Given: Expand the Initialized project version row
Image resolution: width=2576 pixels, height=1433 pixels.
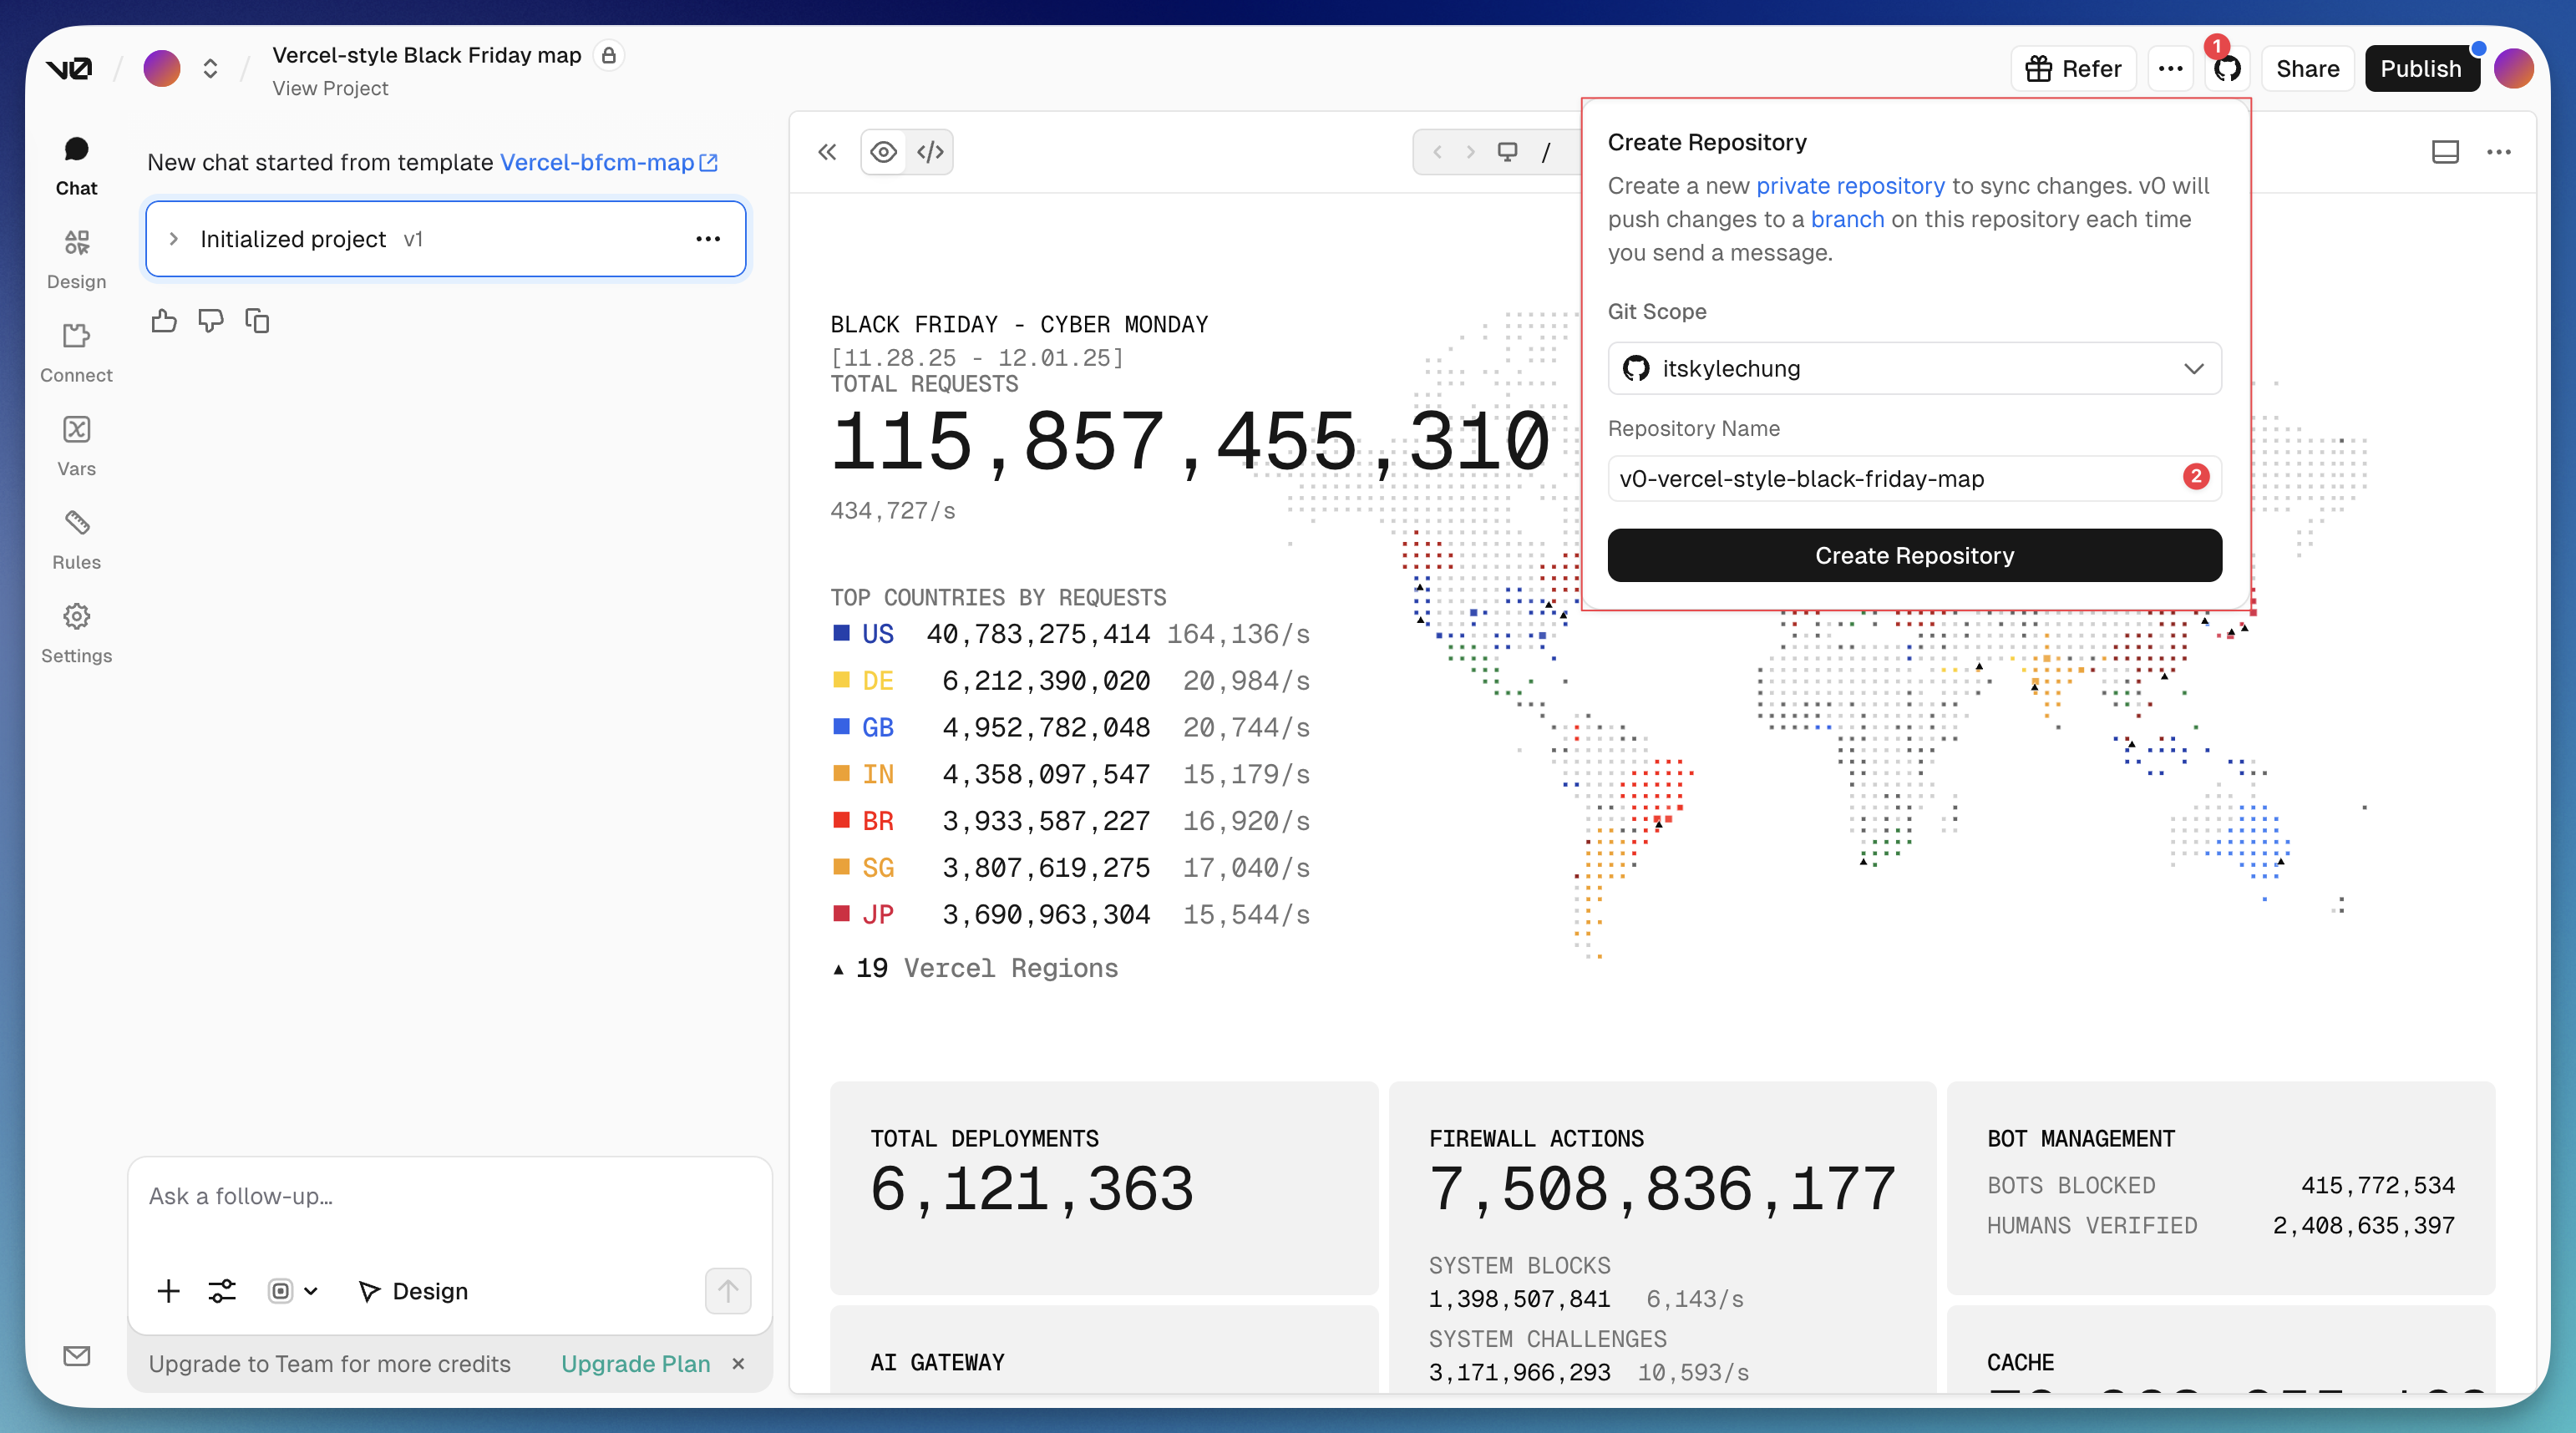Looking at the screenshot, I should pyautogui.click(x=174, y=239).
